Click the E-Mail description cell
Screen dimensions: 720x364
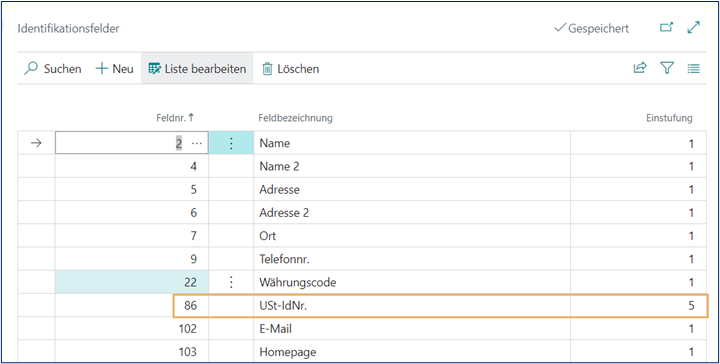[412, 329]
